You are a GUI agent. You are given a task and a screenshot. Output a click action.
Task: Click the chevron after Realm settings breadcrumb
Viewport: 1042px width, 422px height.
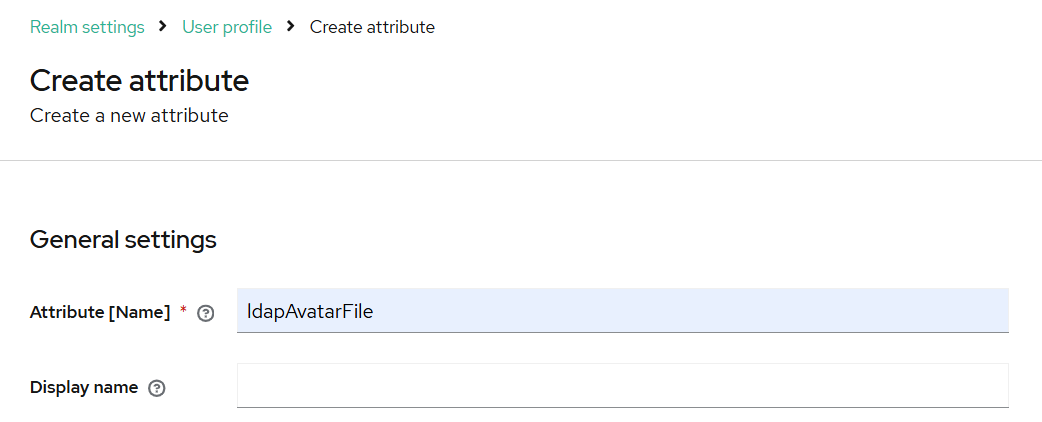pos(163,27)
